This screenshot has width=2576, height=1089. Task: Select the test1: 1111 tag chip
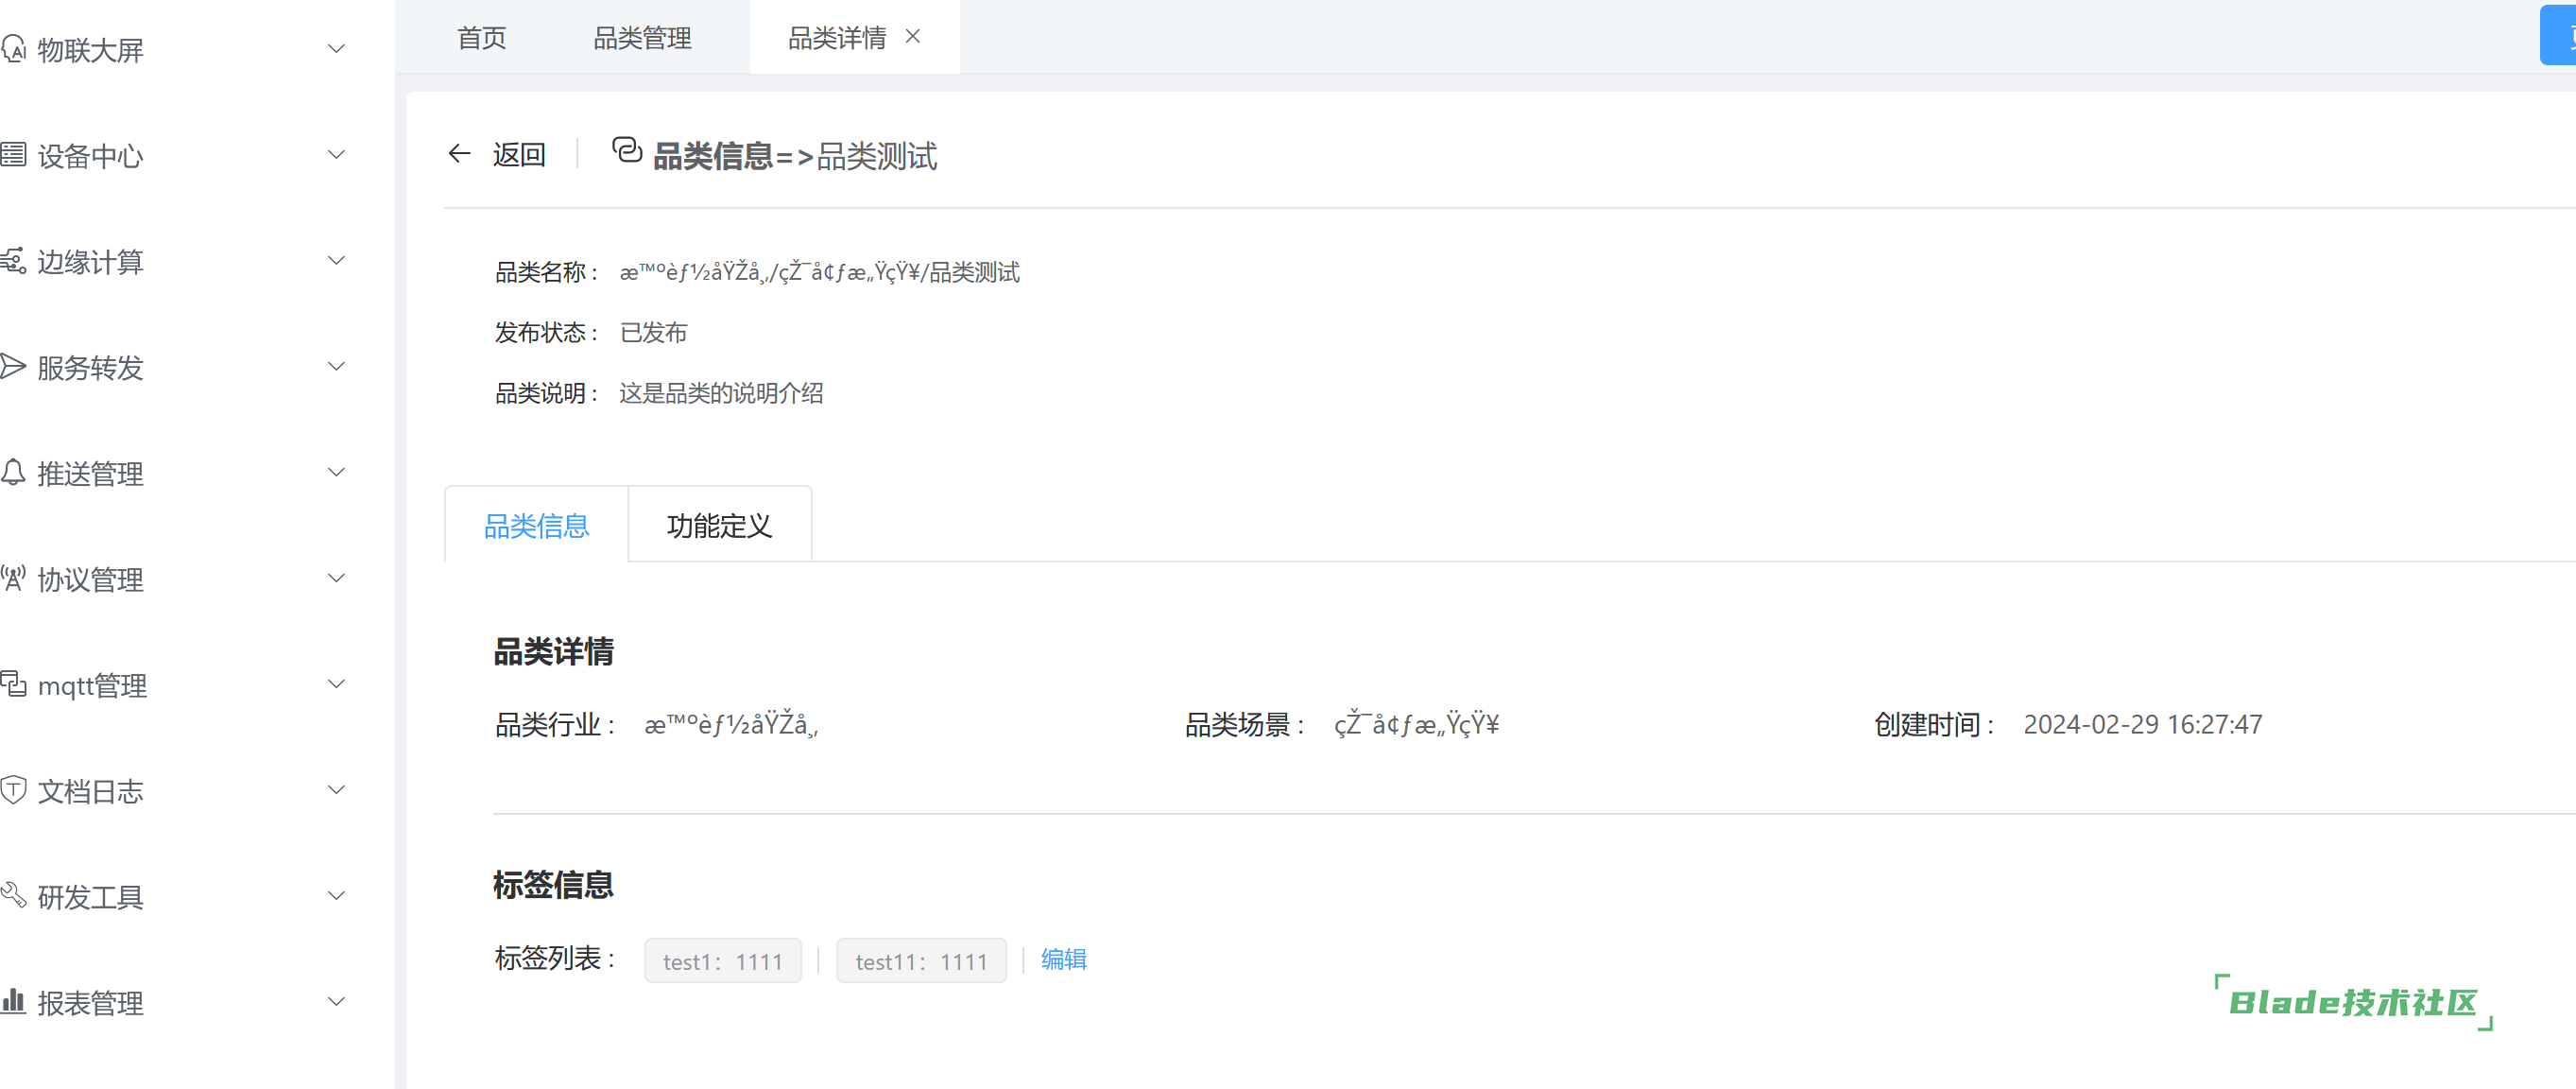click(722, 961)
